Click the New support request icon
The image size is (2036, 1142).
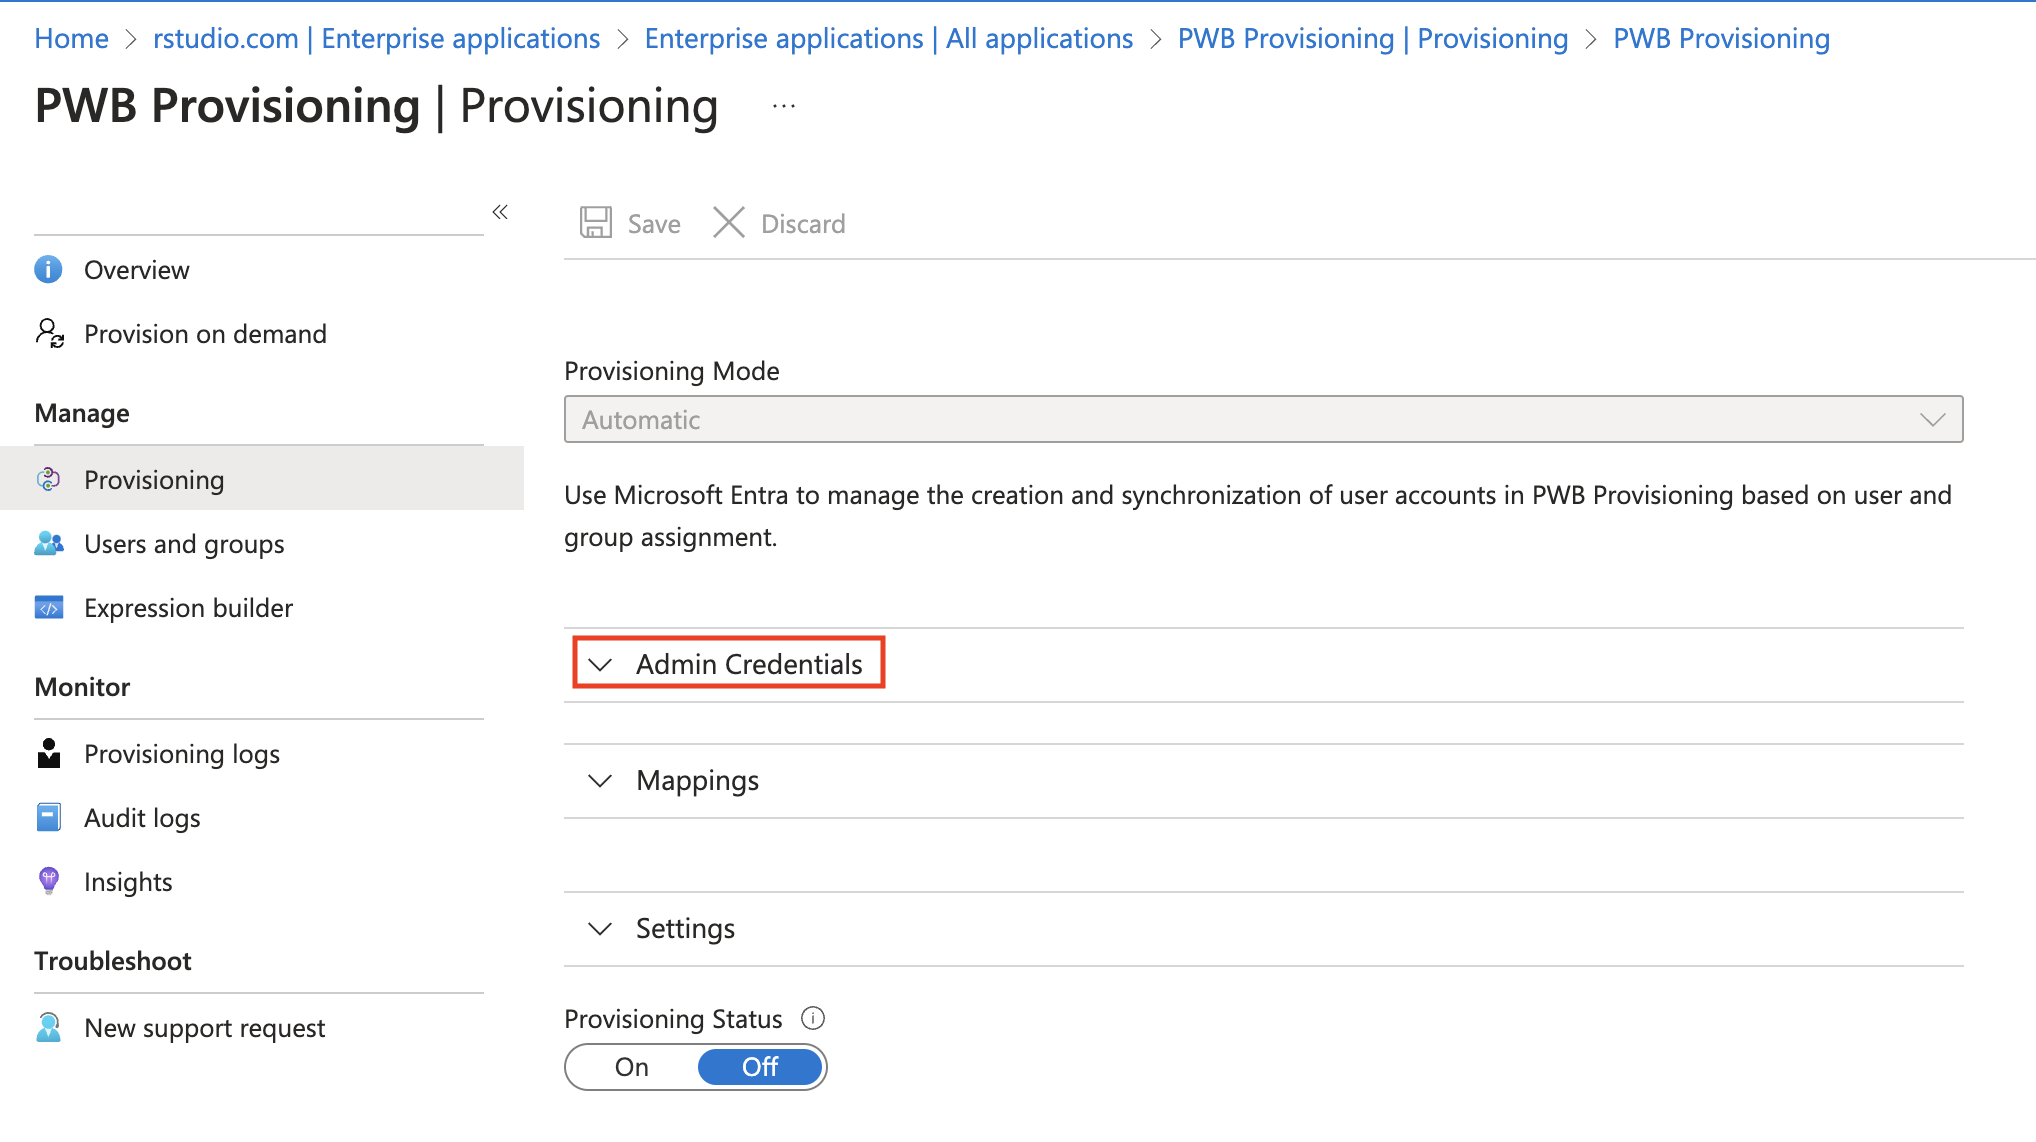[48, 1027]
